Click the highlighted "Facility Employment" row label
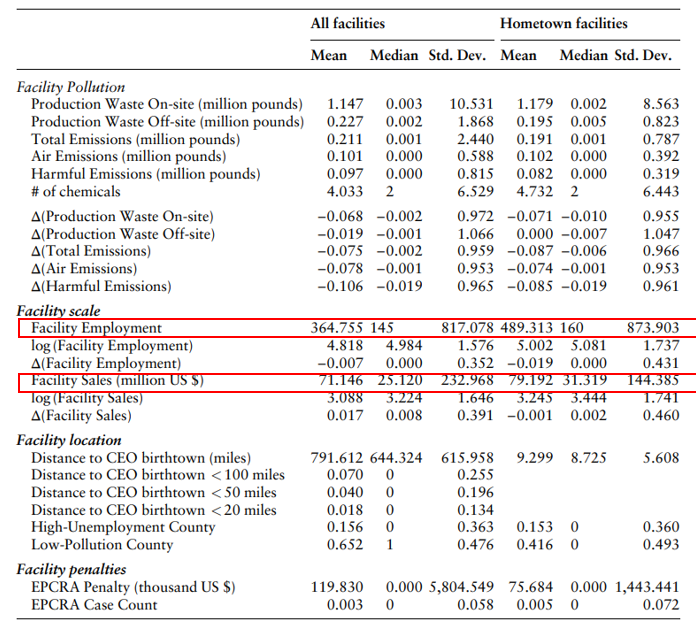The width and height of the screenshot is (696, 623). [96, 328]
